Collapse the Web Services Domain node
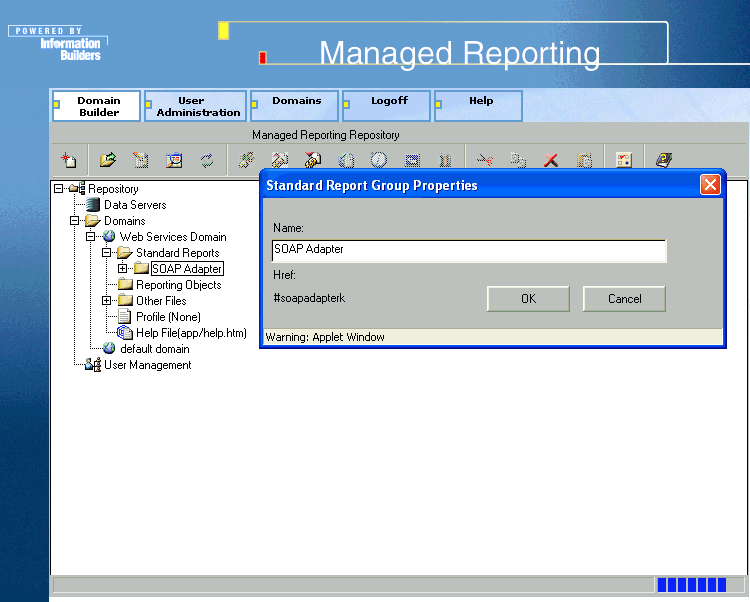 (90, 236)
